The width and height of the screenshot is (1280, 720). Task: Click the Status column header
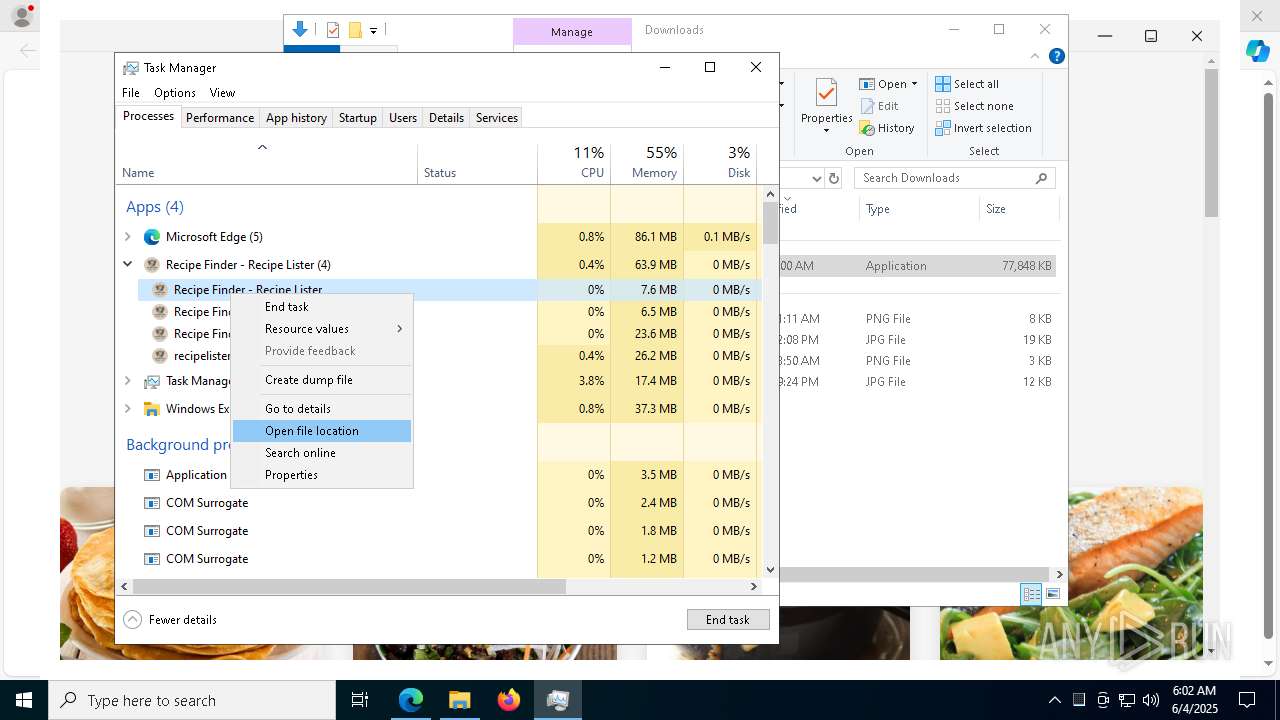point(477,163)
